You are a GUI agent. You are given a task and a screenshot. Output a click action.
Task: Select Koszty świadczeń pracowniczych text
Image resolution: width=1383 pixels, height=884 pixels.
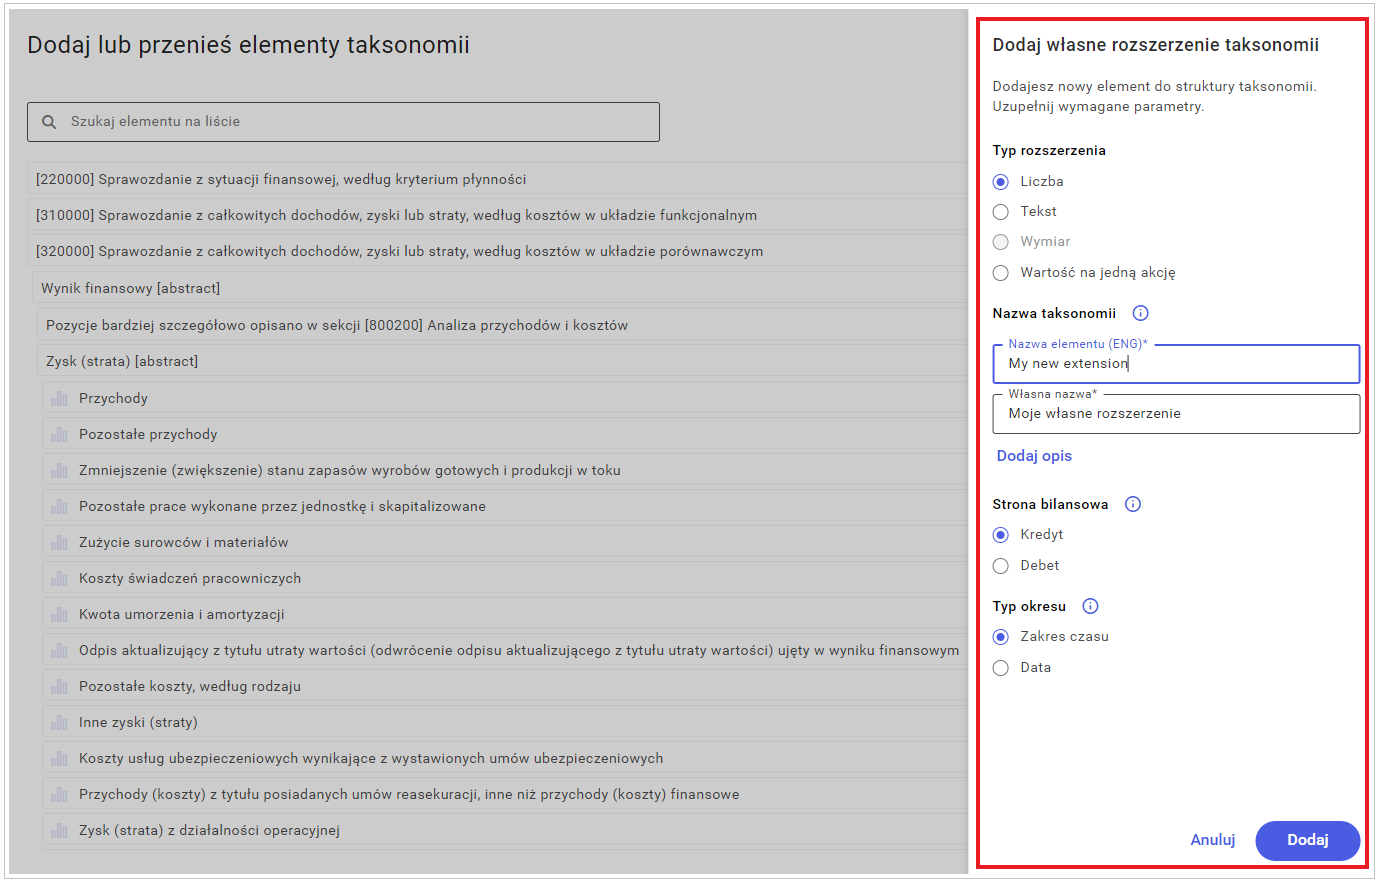190,579
